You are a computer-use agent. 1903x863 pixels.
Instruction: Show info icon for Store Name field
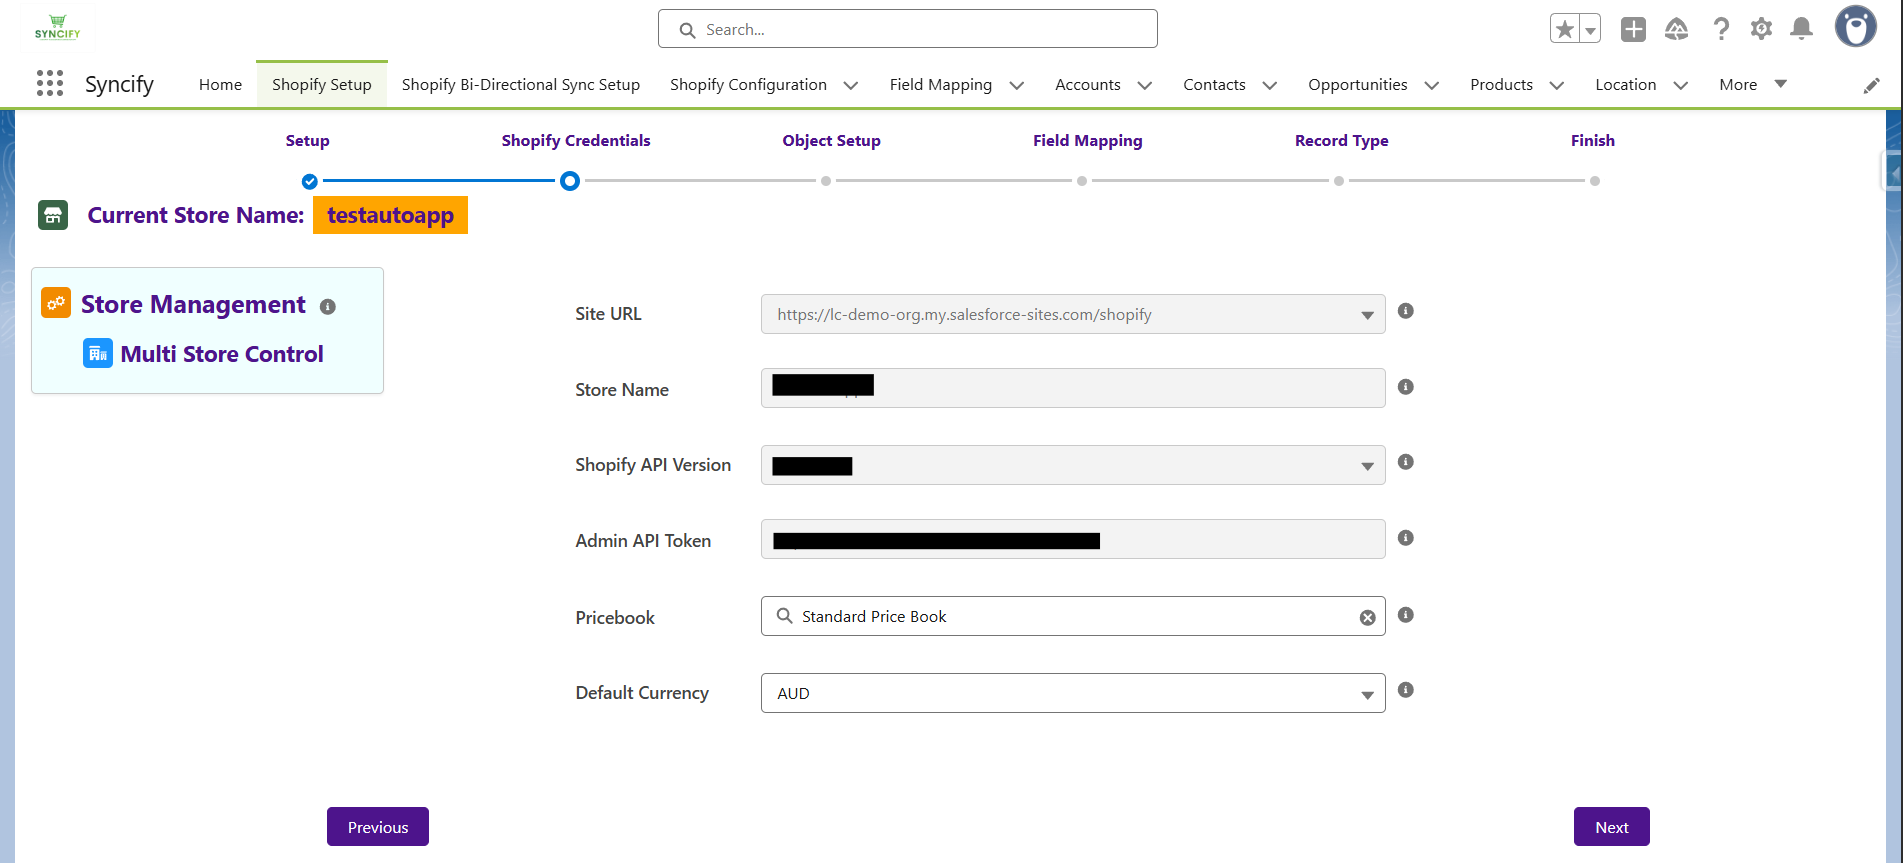click(x=1405, y=387)
